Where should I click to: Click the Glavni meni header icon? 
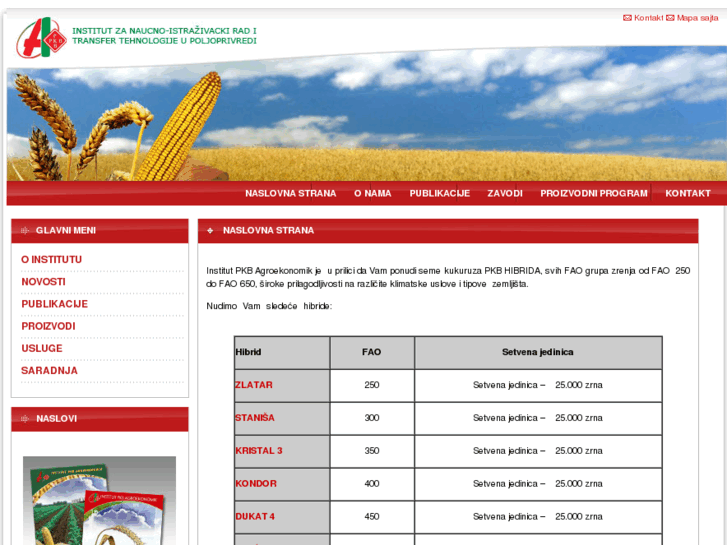(25, 231)
